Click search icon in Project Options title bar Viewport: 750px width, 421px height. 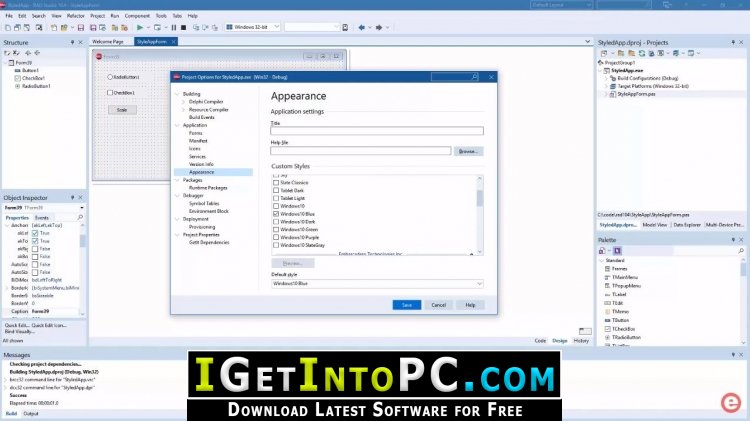pyautogui.click(x=474, y=77)
